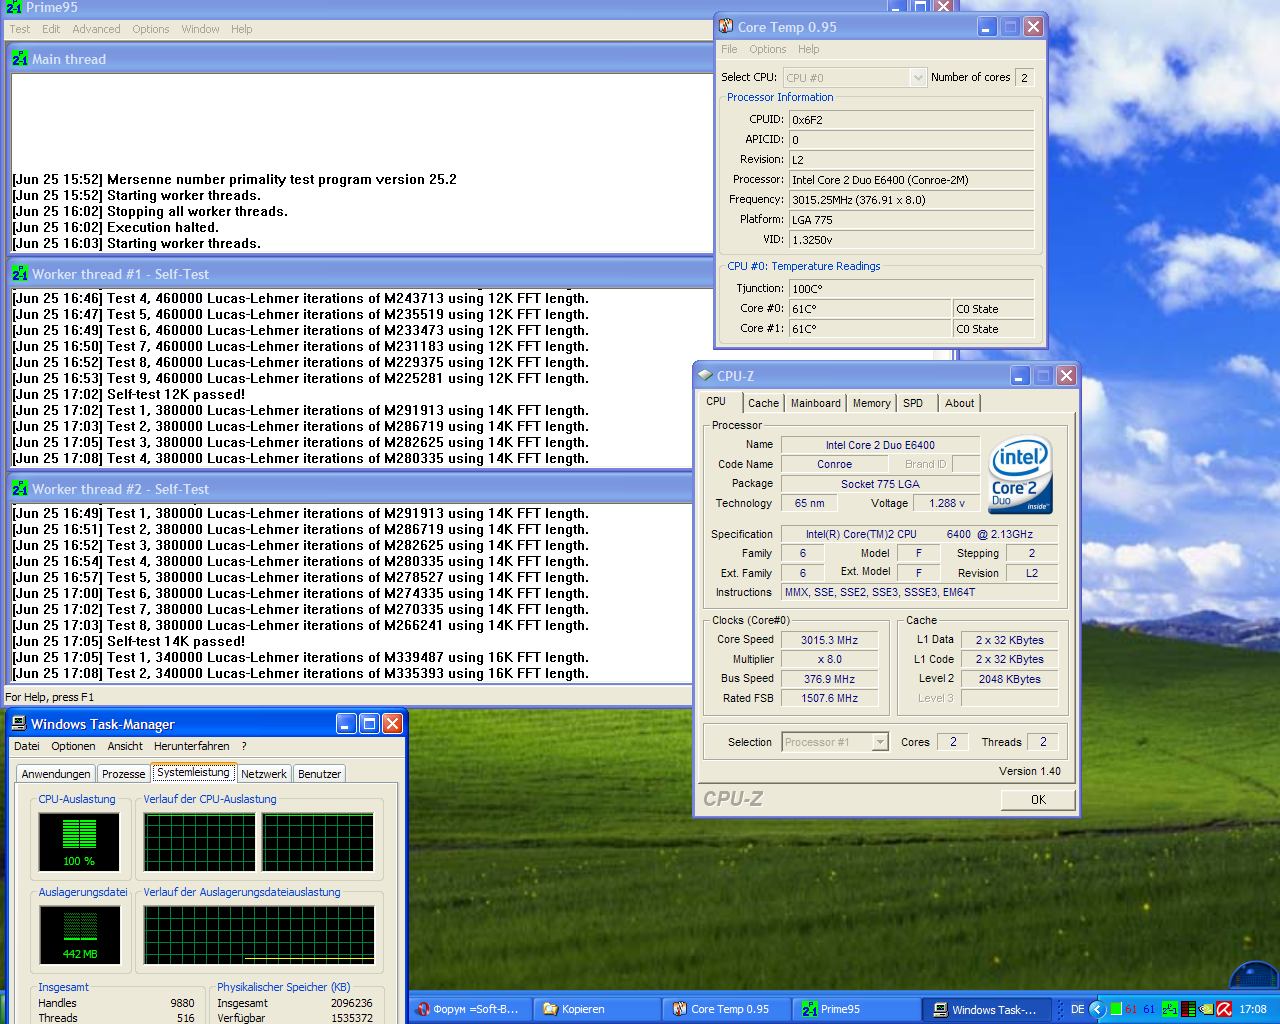The width and height of the screenshot is (1280, 1024).
Task: Click the Worker thread #2 window icon
Action: pos(20,489)
